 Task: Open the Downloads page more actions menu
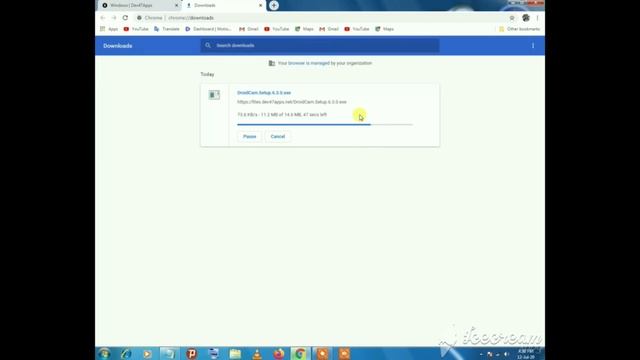[533, 46]
